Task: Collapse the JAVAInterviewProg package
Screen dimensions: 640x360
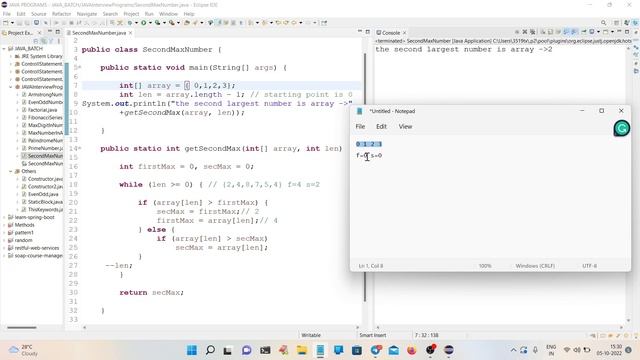Action: tap(11, 87)
